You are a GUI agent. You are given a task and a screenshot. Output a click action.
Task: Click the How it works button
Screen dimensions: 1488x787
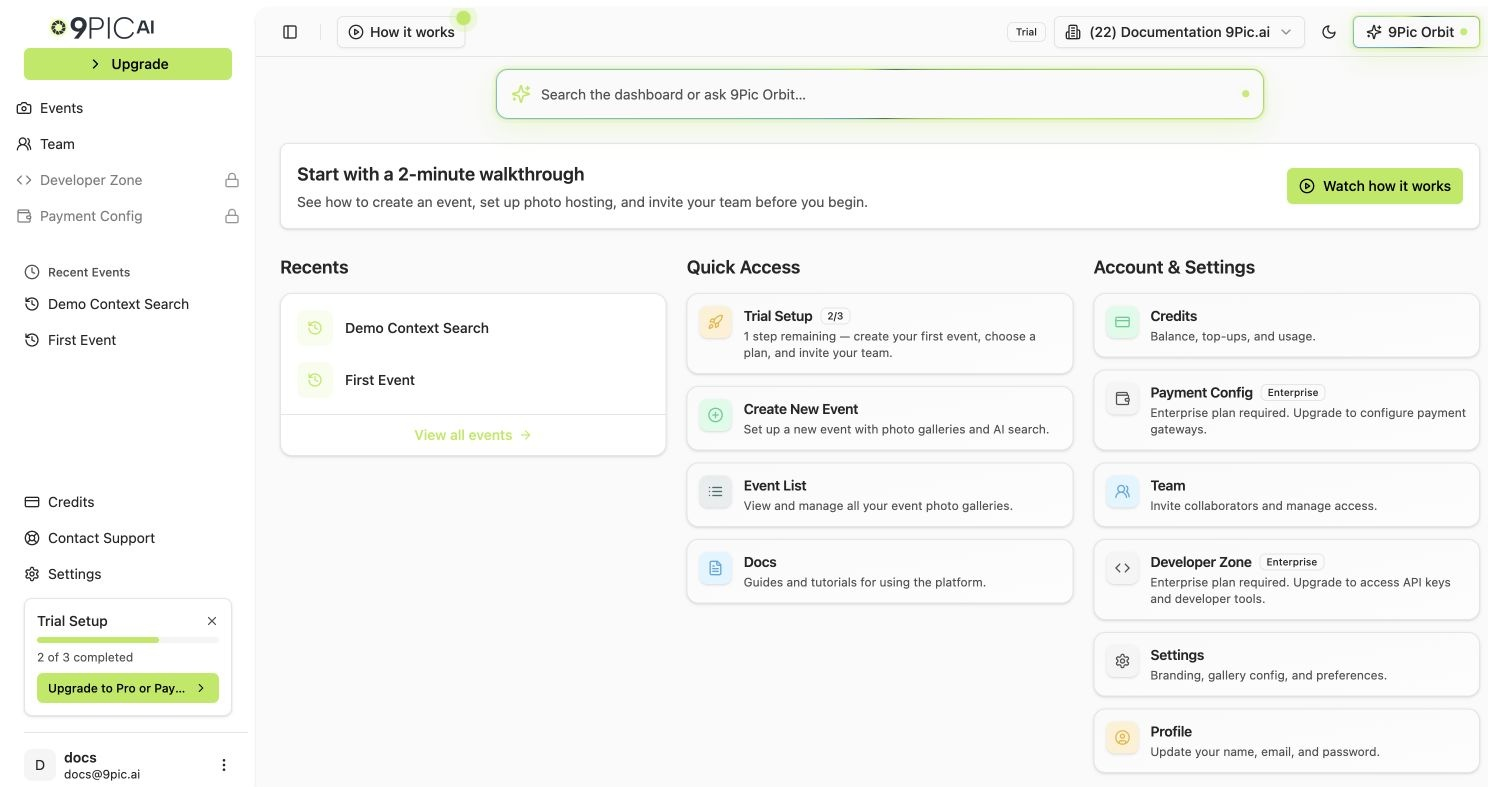click(x=401, y=32)
